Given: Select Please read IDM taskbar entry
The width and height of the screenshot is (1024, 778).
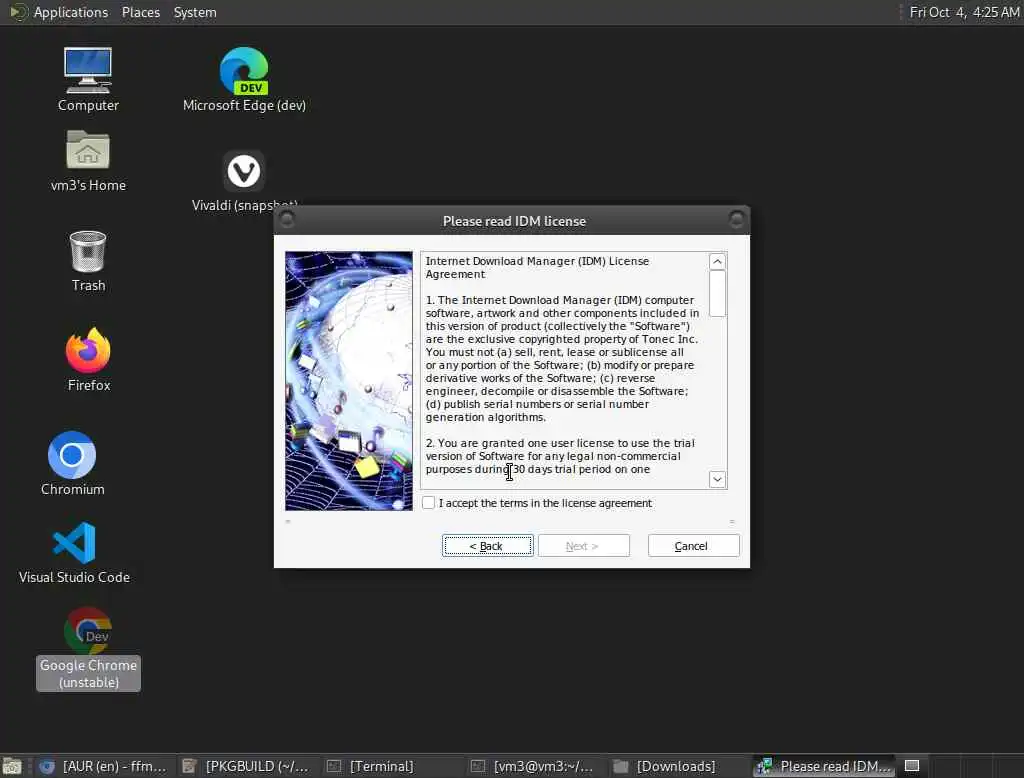Looking at the screenshot, I should [824, 766].
